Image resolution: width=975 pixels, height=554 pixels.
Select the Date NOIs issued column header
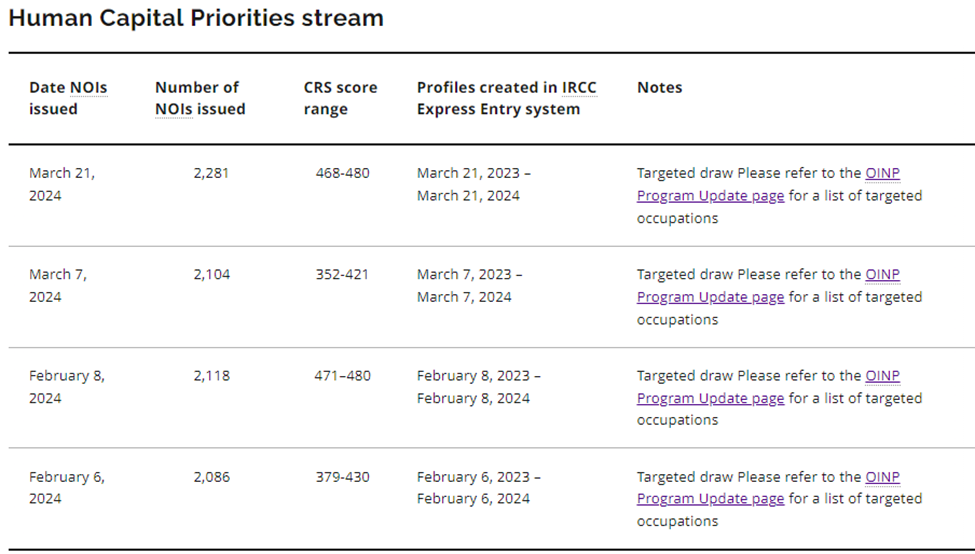[68, 98]
